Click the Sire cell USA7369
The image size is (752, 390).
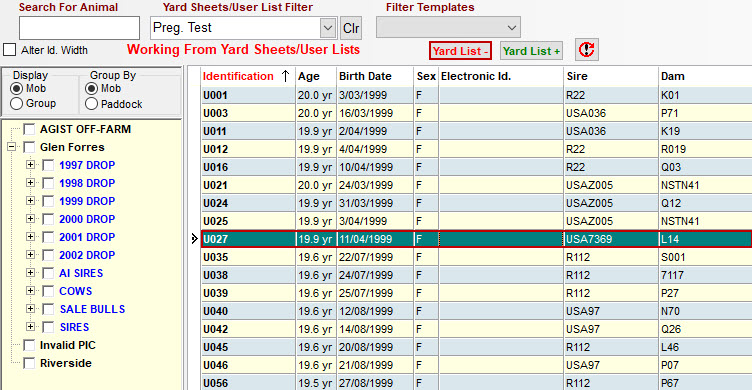pos(611,239)
